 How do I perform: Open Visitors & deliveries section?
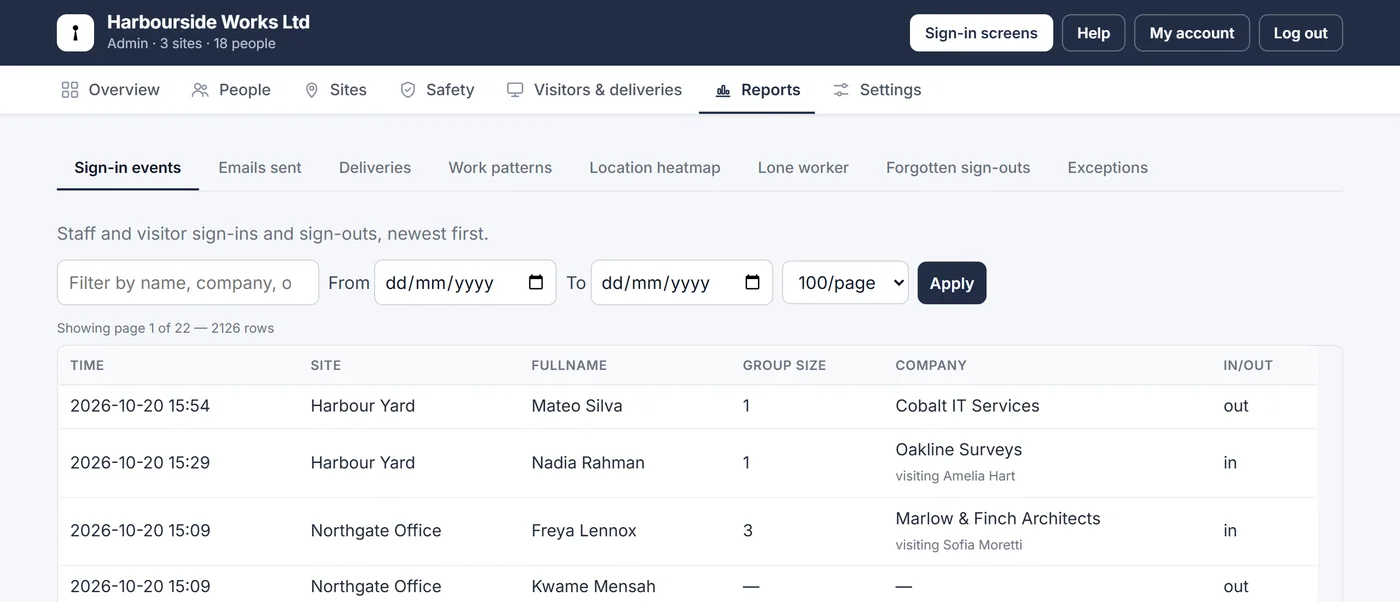594,90
